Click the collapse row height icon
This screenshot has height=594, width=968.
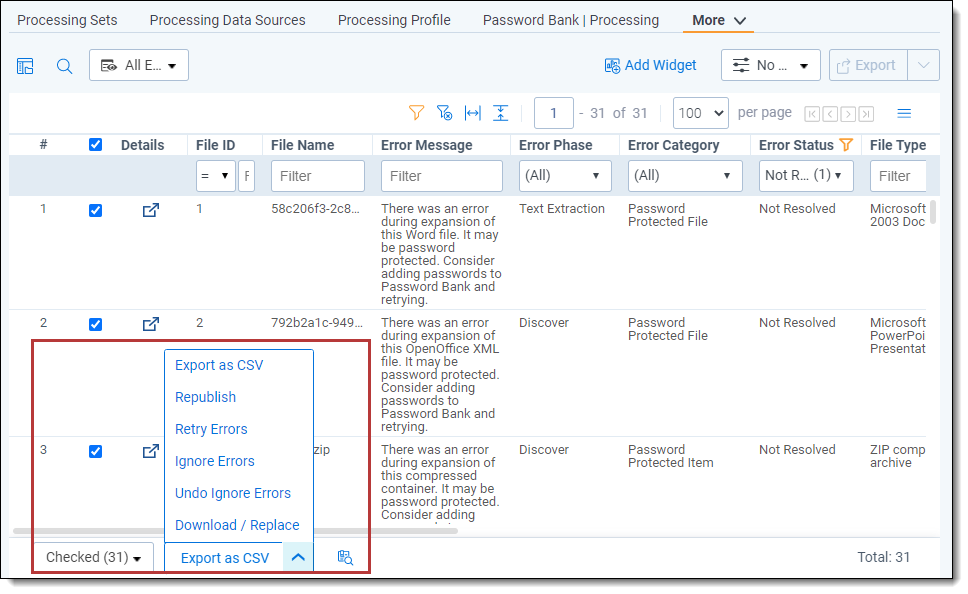(501, 113)
